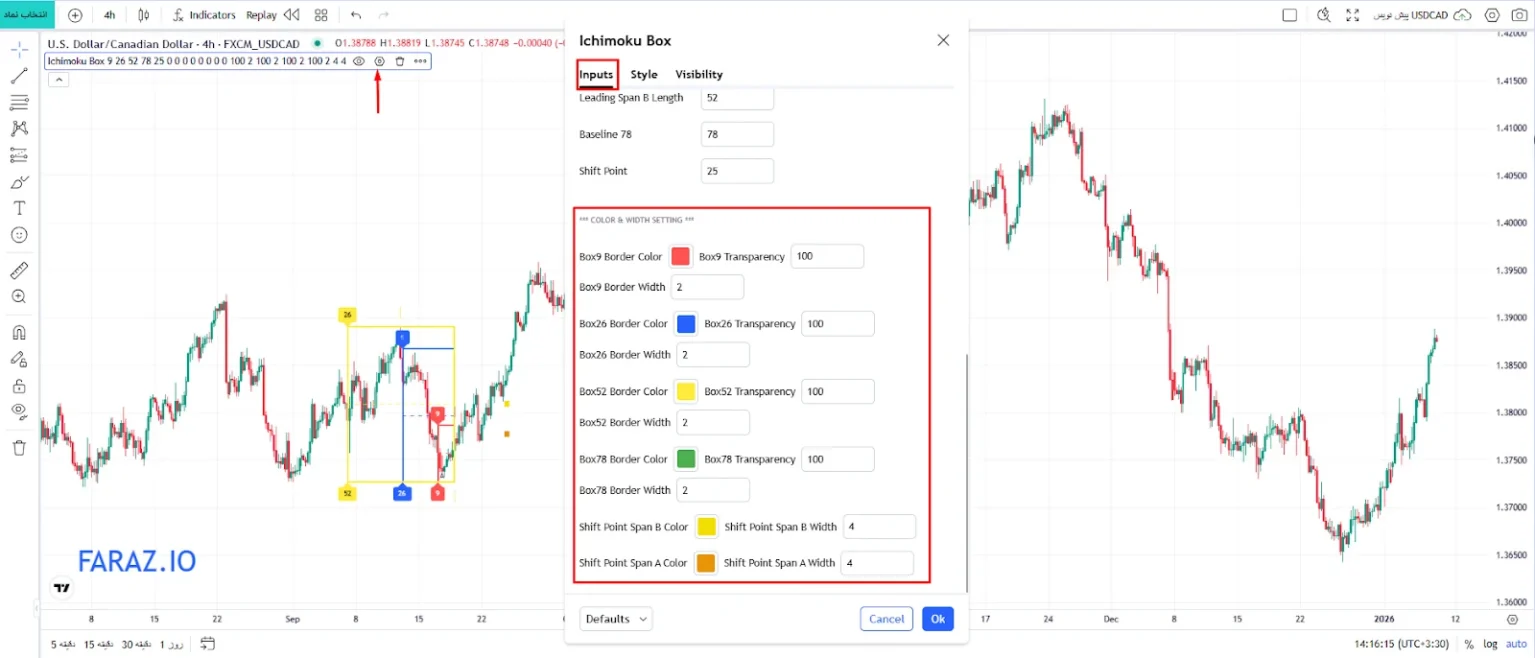Select the text annotation tool
Image resolution: width=1535 pixels, height=658 pixels.
(x=19, y=208)
